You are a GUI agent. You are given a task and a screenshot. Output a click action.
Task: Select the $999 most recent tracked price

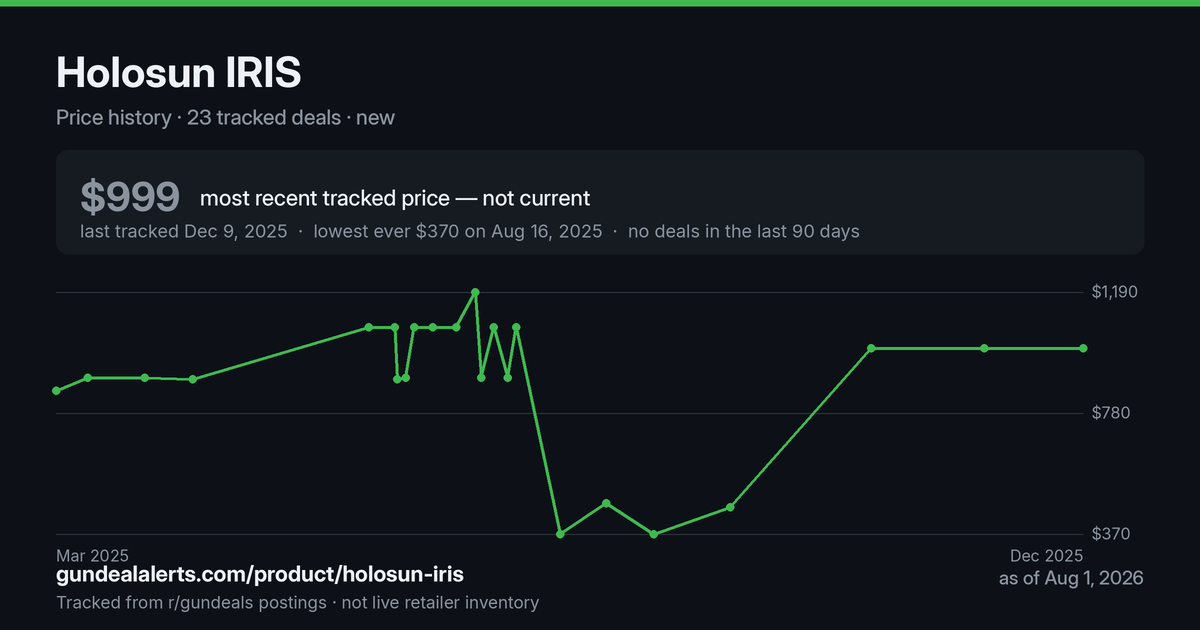pos(130,198)
